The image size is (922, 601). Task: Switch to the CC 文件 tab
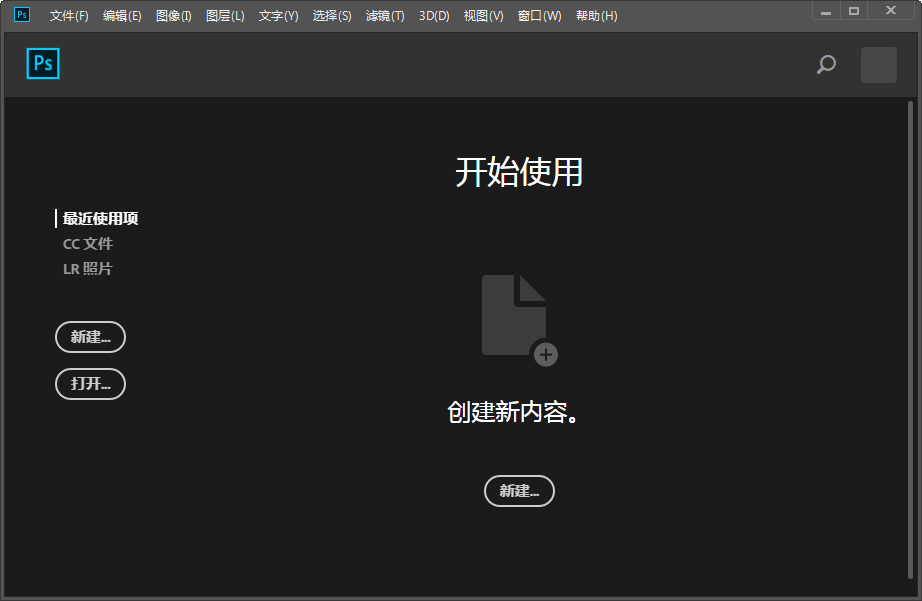(88, 243)
